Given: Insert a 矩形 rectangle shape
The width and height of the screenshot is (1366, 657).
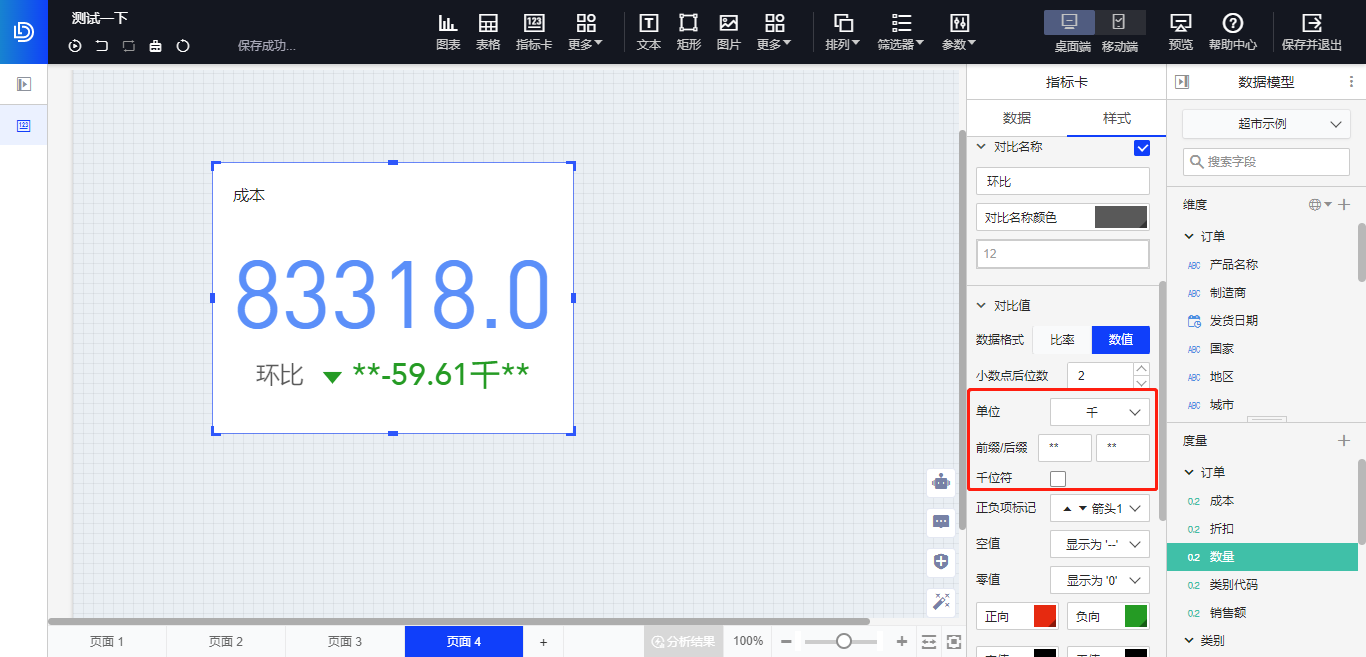Looking at the screenshot, I should click(x=689, y=31).
